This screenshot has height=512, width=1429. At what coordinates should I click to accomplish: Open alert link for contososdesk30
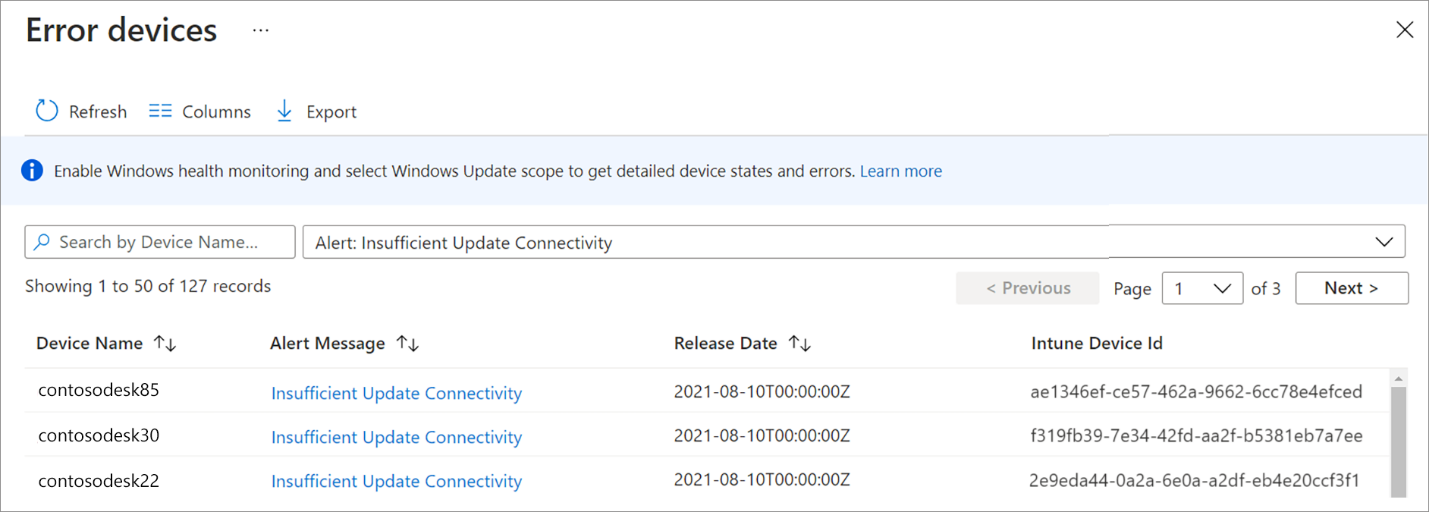pos(396,437)
